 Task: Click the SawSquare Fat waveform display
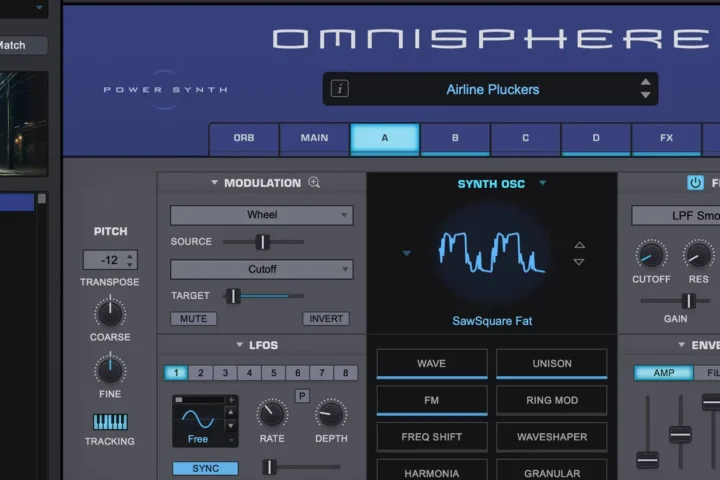492,254
